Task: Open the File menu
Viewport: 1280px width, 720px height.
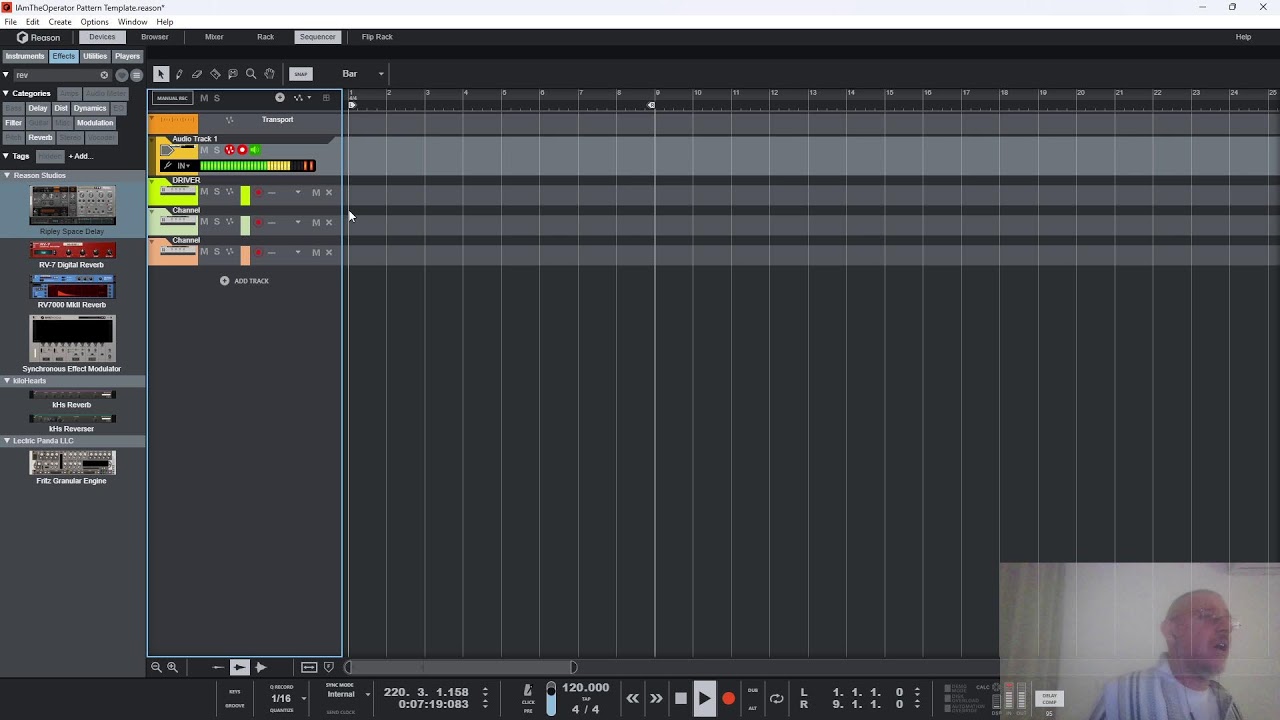Action: (10, 22)
